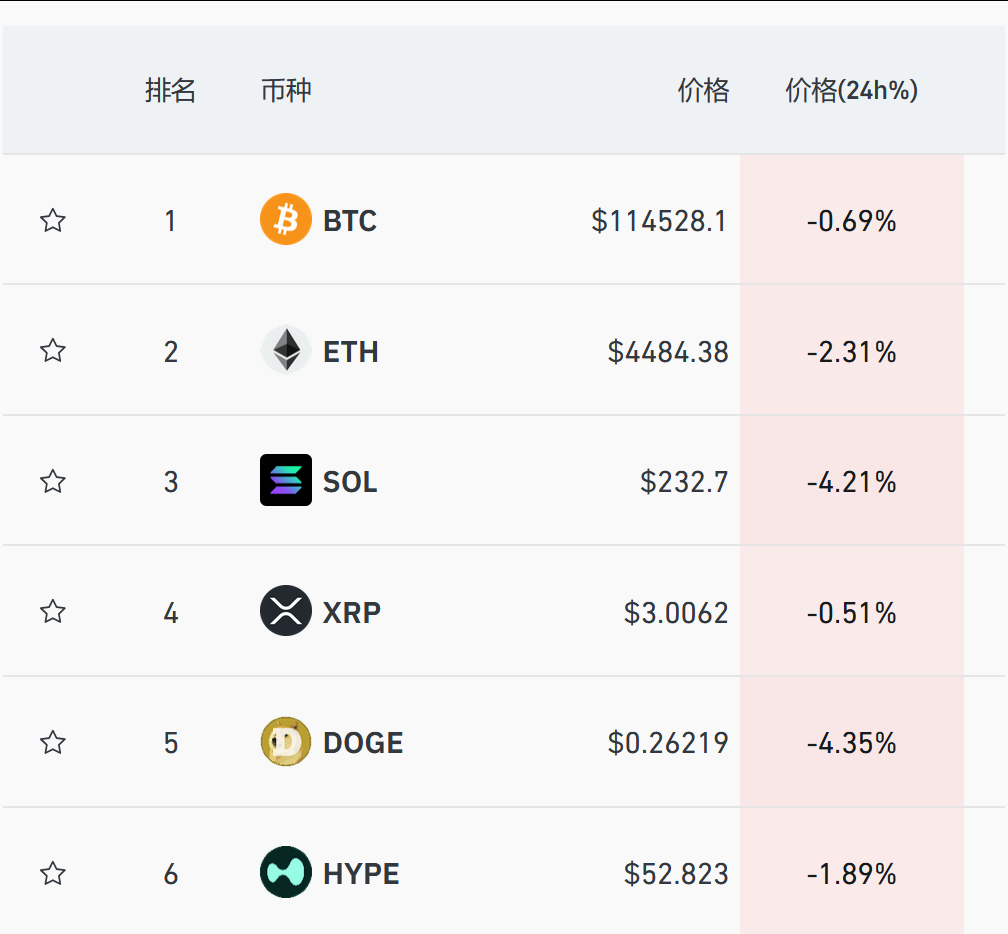Click the Ethereum logo icon
This screenshot has height=934, width=1008.
click(x=285, y=350)
